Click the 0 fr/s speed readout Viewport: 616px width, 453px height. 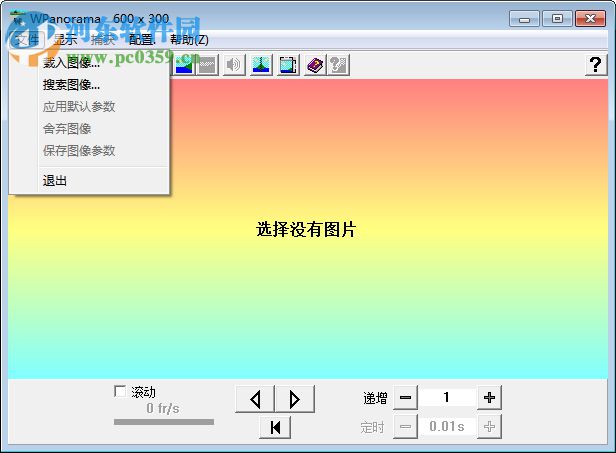(x=163, y=409)
